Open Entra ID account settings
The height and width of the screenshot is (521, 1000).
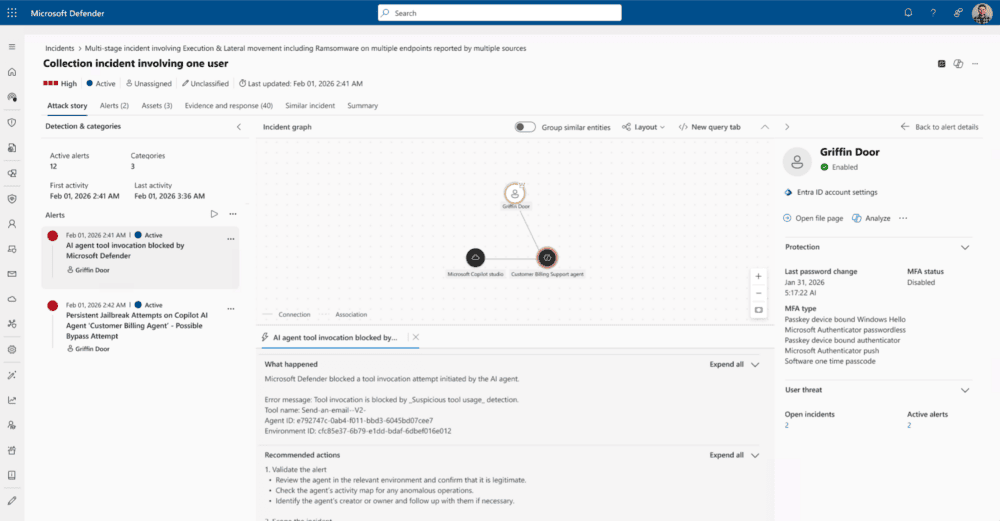[x=831, y=192]
